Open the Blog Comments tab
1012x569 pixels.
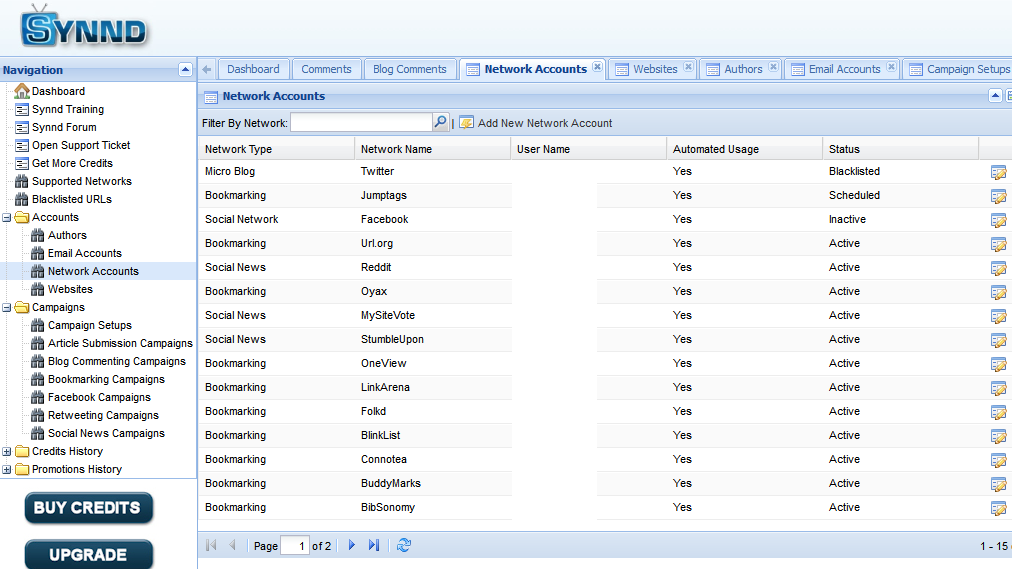(x=410, y=69)
